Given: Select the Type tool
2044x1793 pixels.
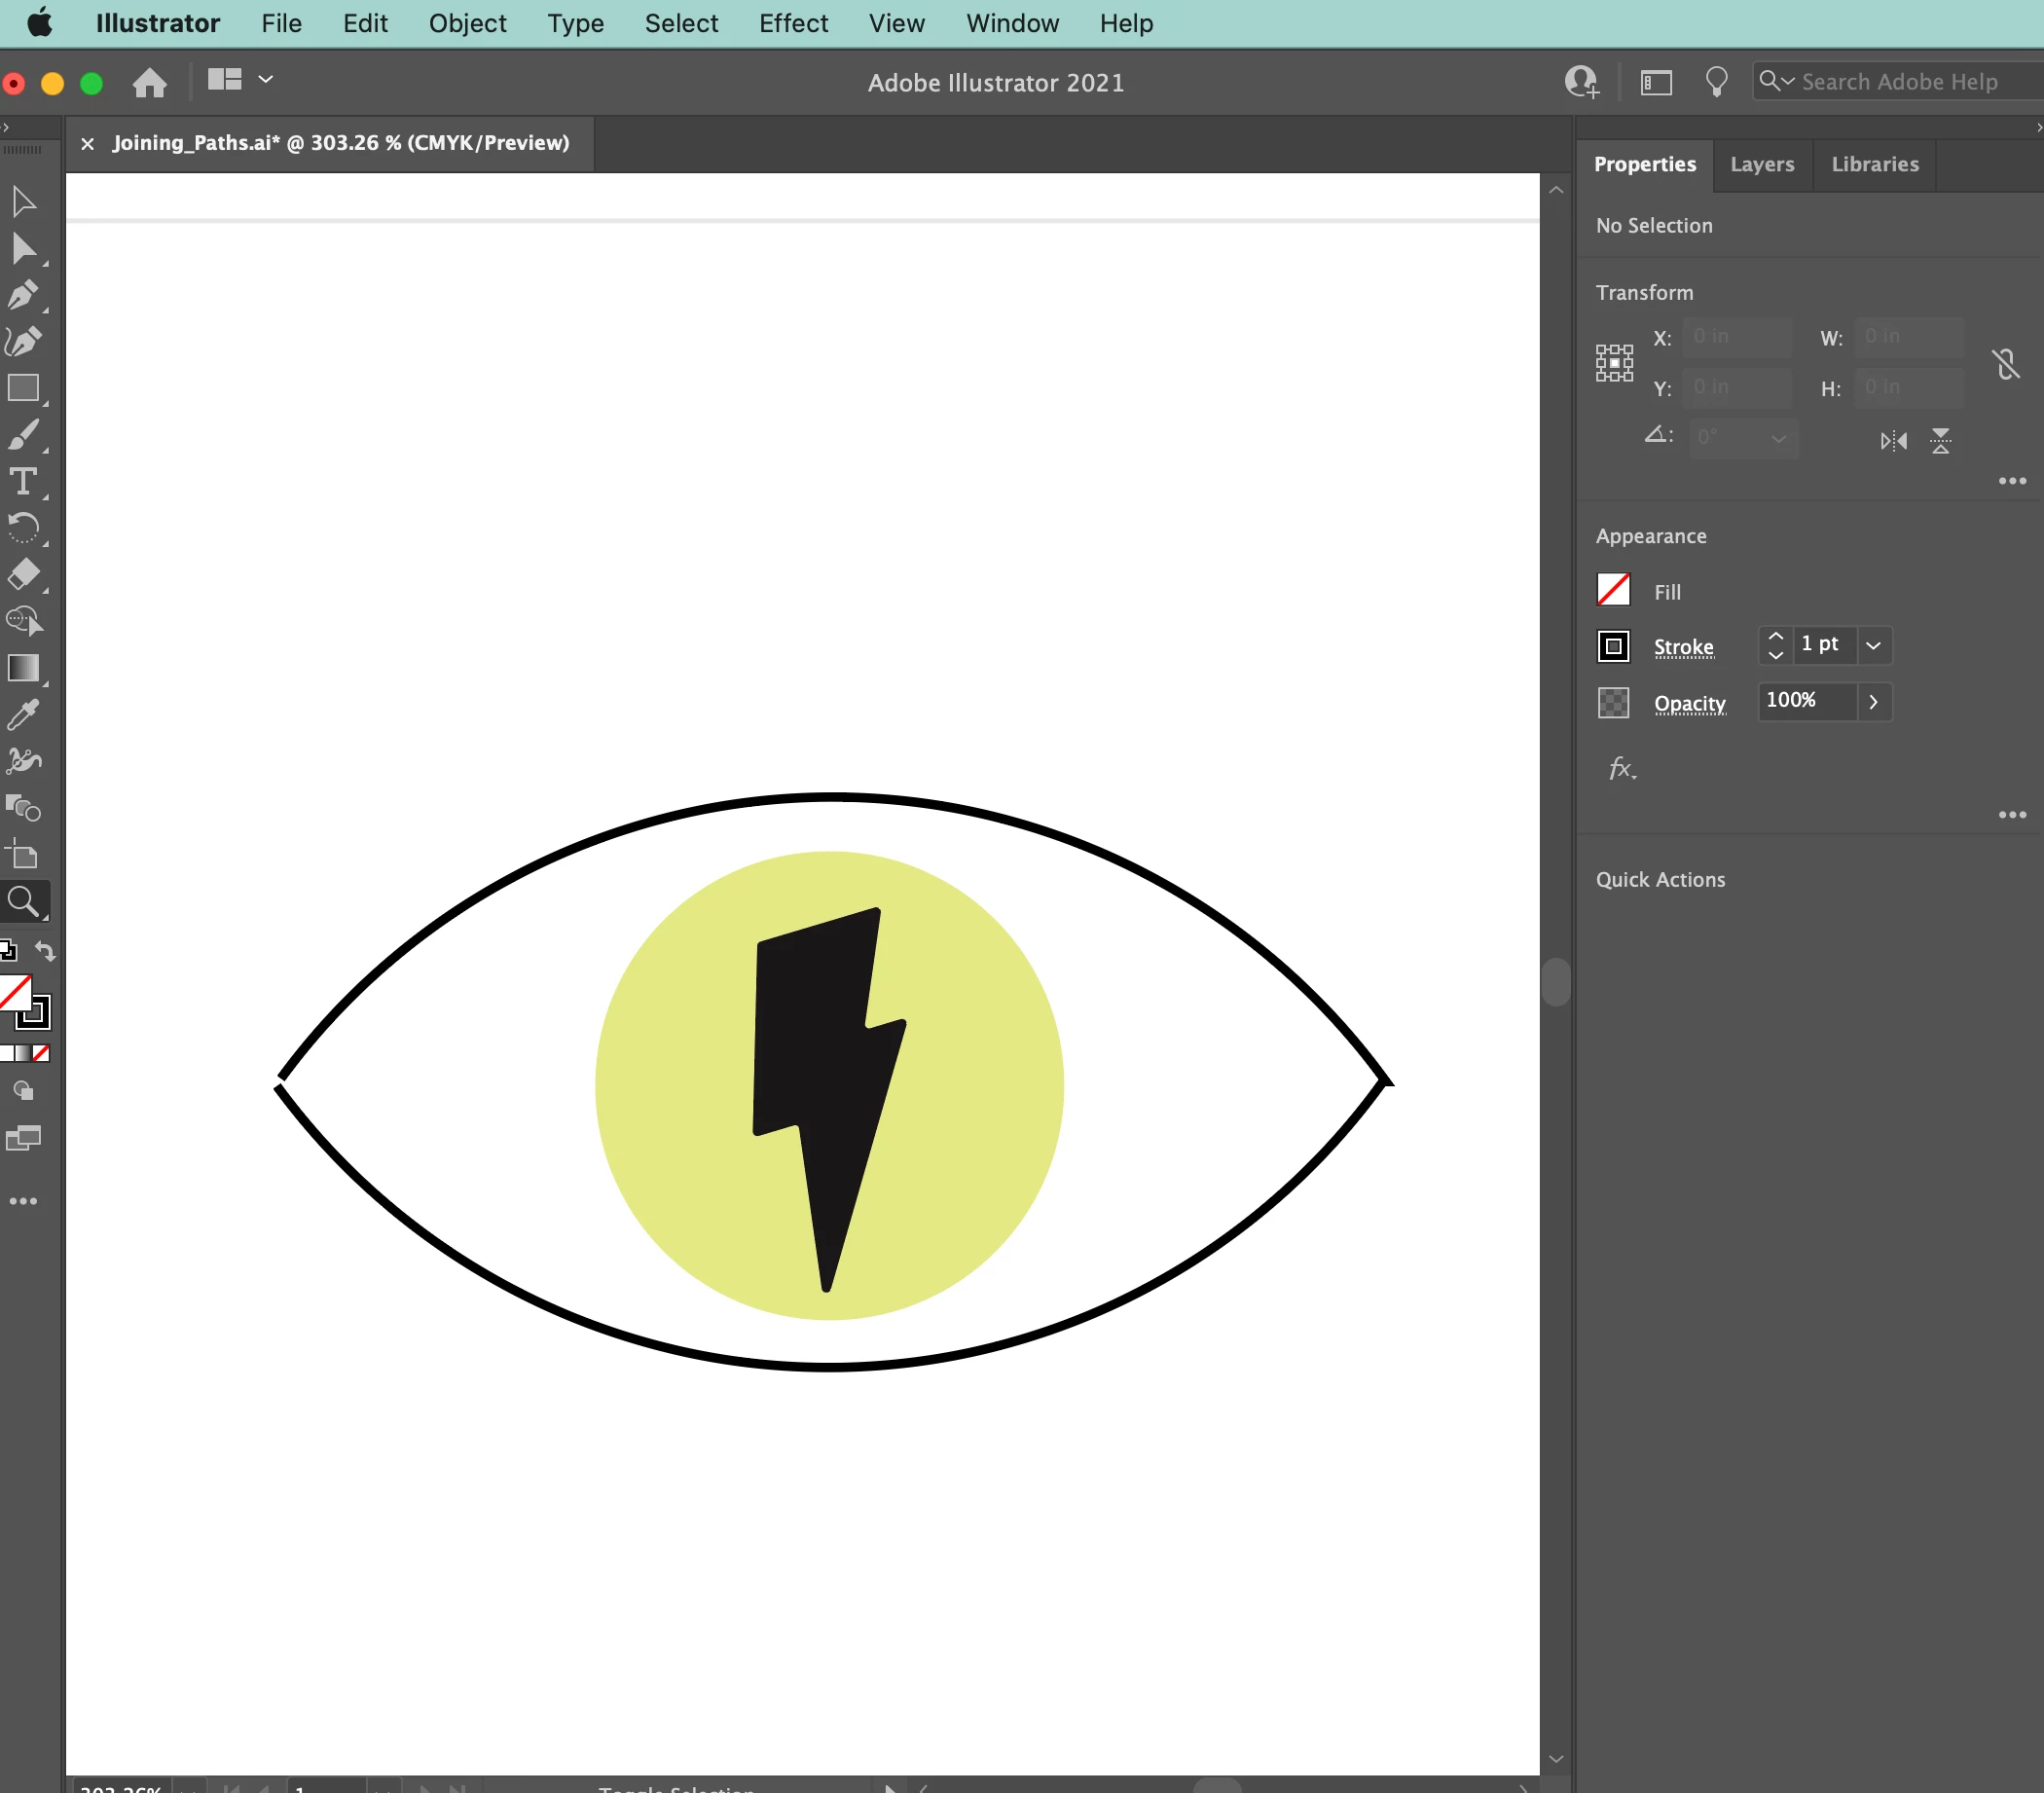Looking at the screenshot, I should pyautogui.click(x=24, y=482).
